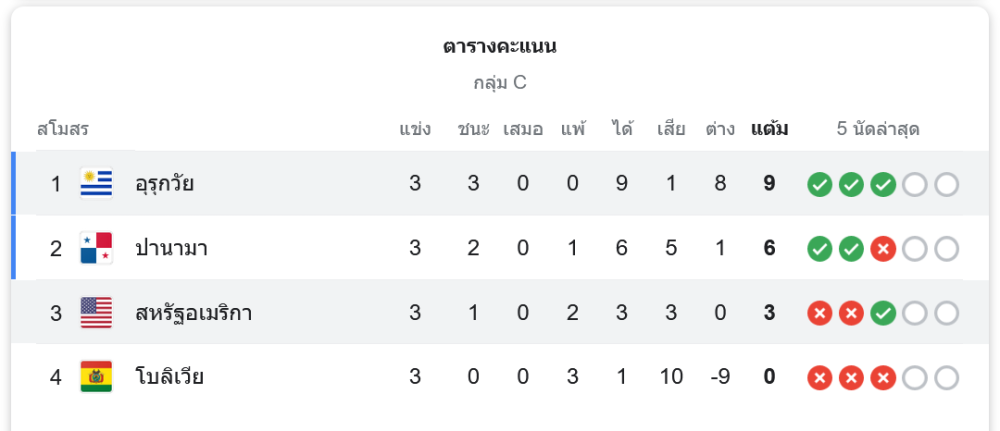Screen dimensions: 1000x431
Task: Click the แต้ม points column header
Action: click(769, 129)
